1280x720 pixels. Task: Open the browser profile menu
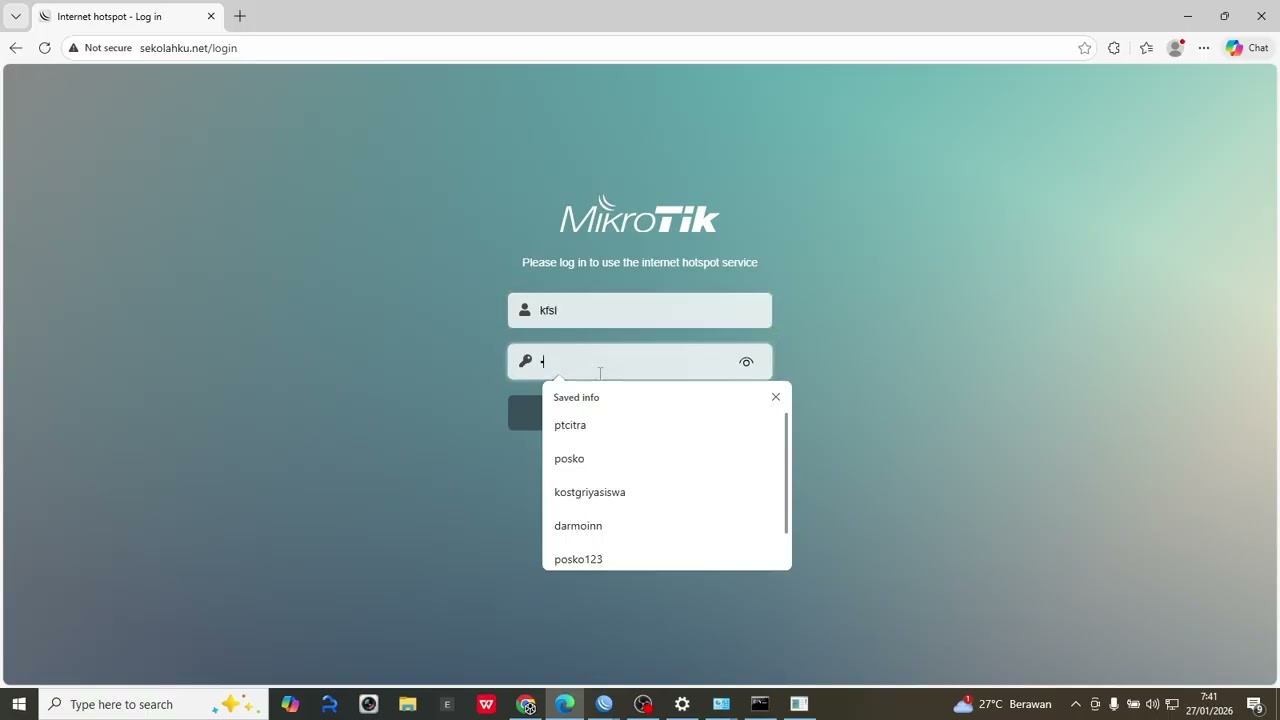point(1176,48)
